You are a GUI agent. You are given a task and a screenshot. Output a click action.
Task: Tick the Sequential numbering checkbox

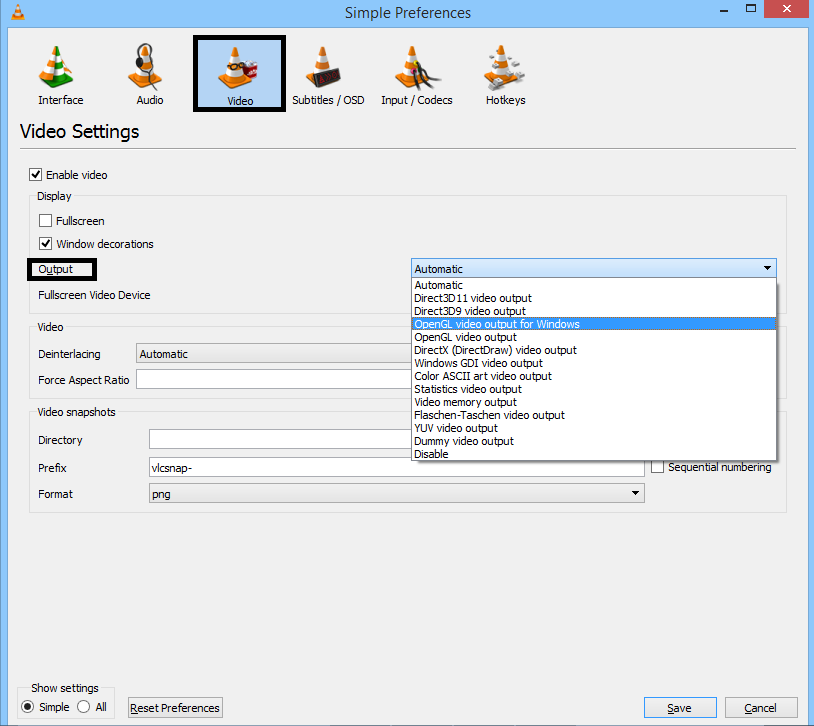(x=657, y=467)
